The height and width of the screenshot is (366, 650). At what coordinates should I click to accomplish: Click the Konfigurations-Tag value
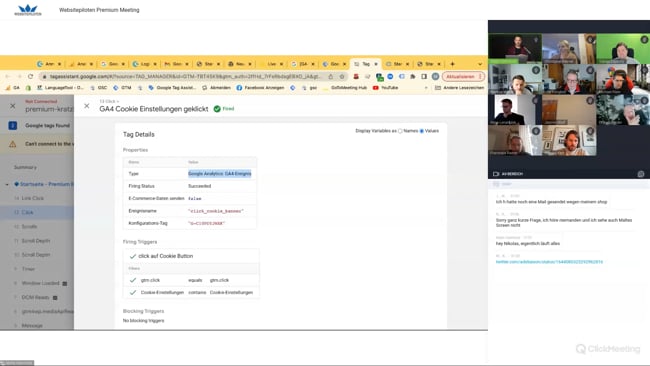206,223
